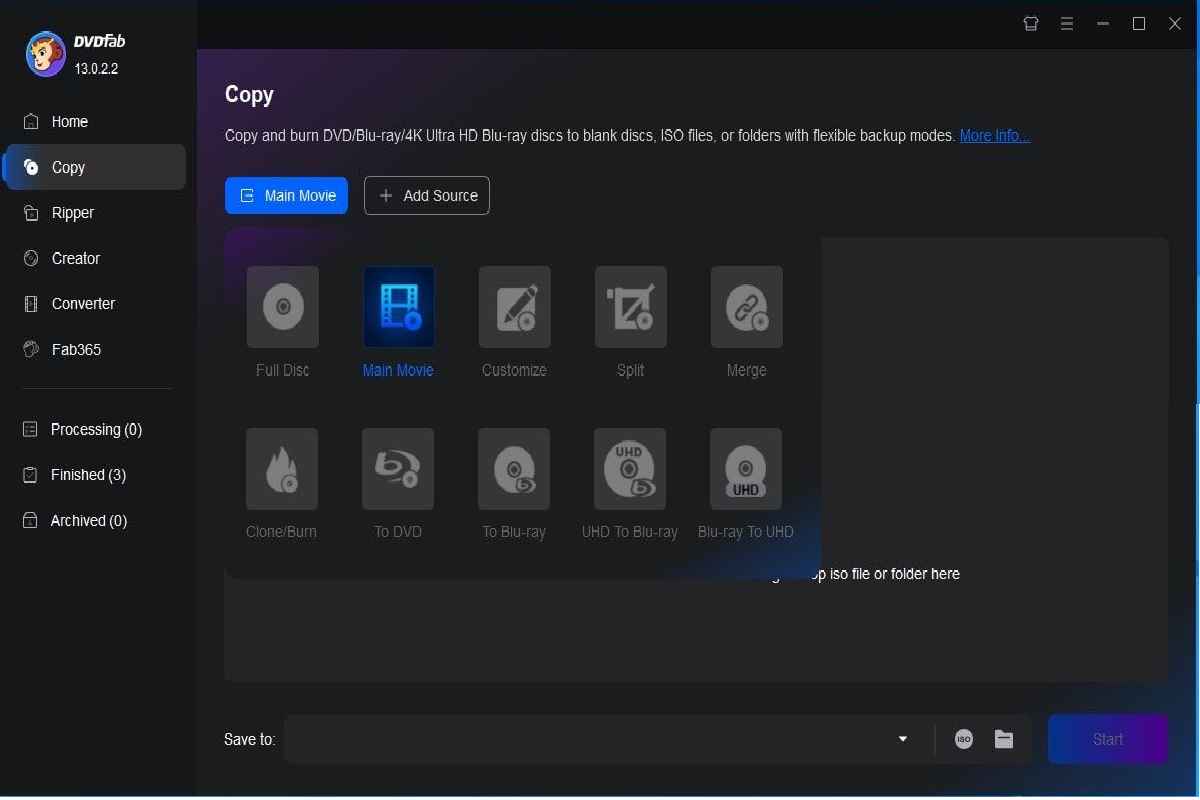This screenshot has height=800, width=1200.
Task: Go to Home in sidebar
Action: pyautogui.click(x=95, y=121)
